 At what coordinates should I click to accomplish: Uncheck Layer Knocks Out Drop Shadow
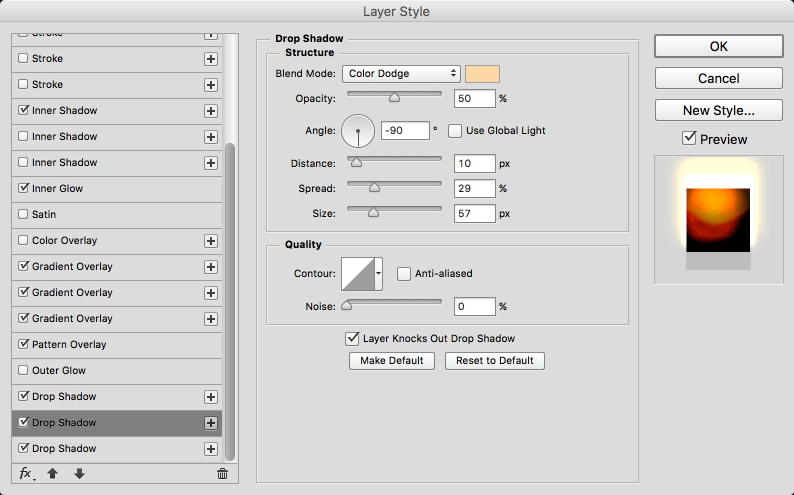pos(351,339)
